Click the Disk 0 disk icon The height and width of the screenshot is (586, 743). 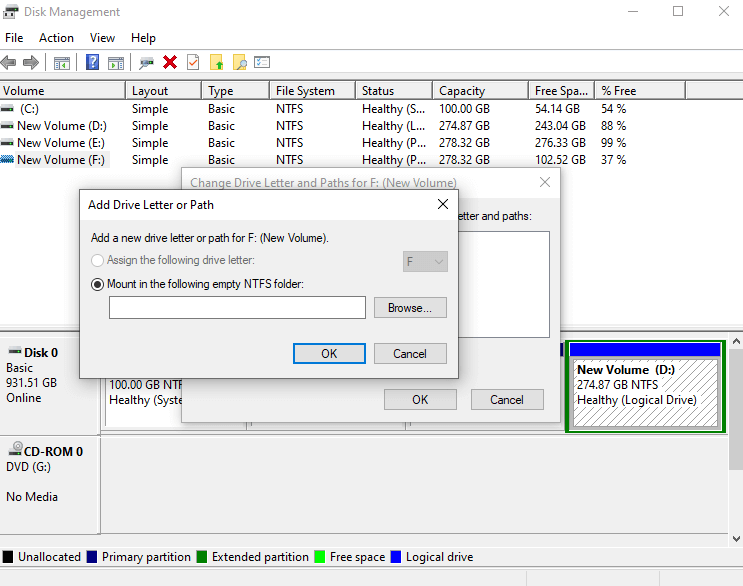pyautogui.click(x=15, y=352)
